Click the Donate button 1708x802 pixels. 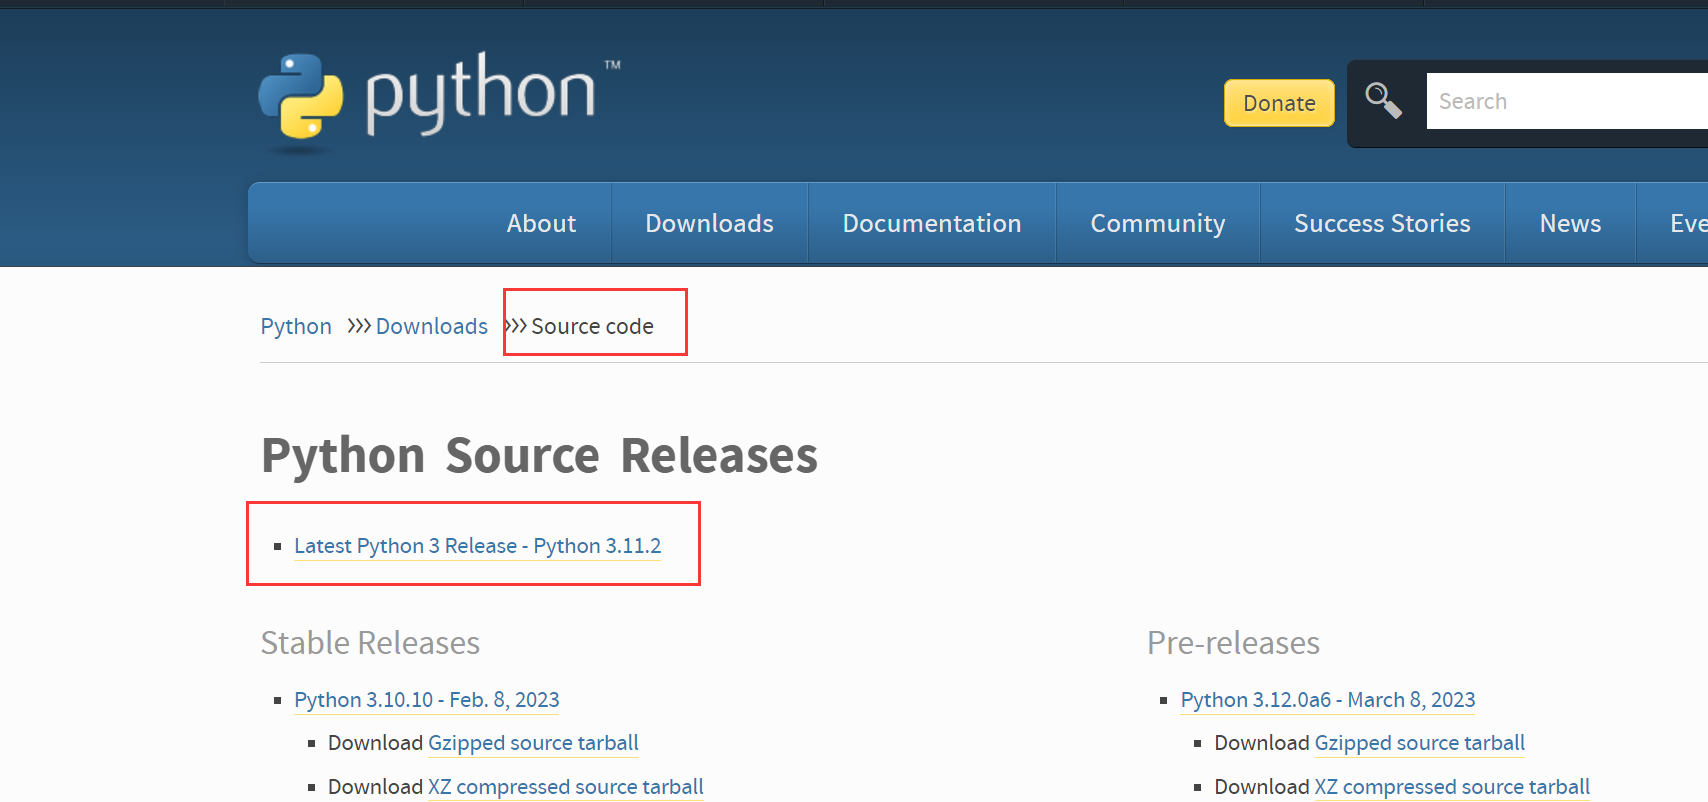click(1279, 103)
